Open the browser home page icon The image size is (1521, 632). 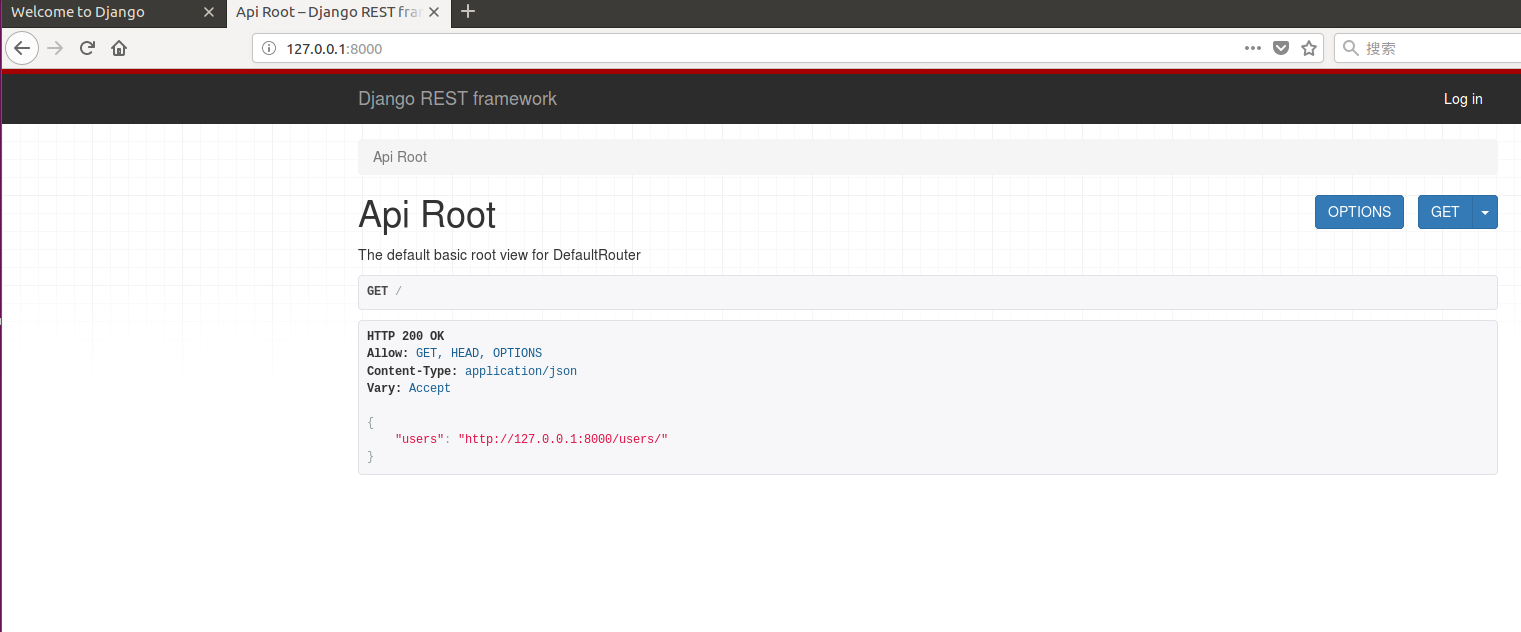(119, 48)
